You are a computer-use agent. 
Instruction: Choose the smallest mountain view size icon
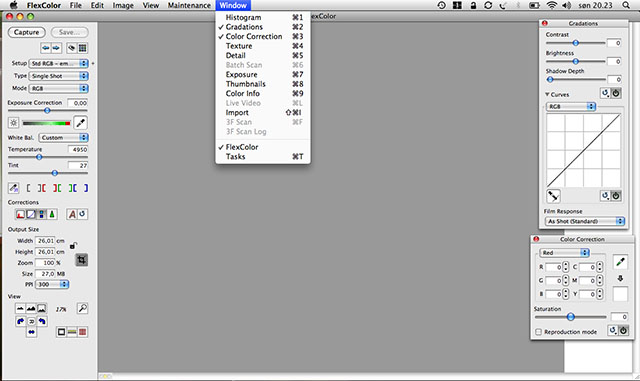click(x=20, y=308)
